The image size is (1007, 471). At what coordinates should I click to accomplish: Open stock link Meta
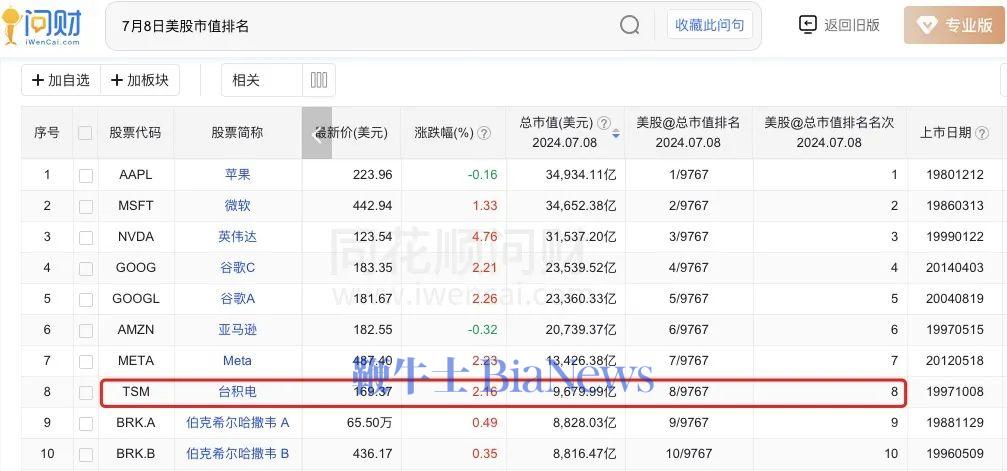238,360
